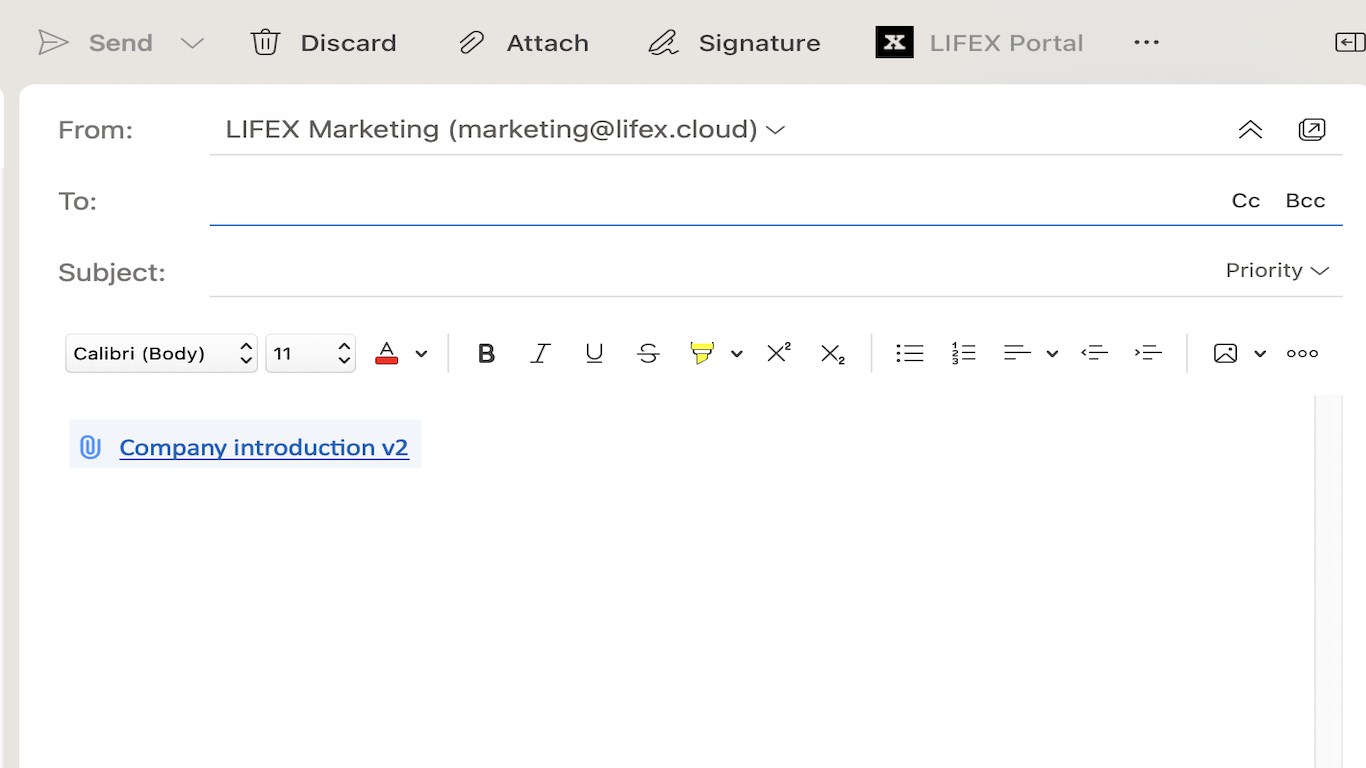Increase paragraph indent
This screenshot has width=1366, height=768.
(x=1148, y=353)
